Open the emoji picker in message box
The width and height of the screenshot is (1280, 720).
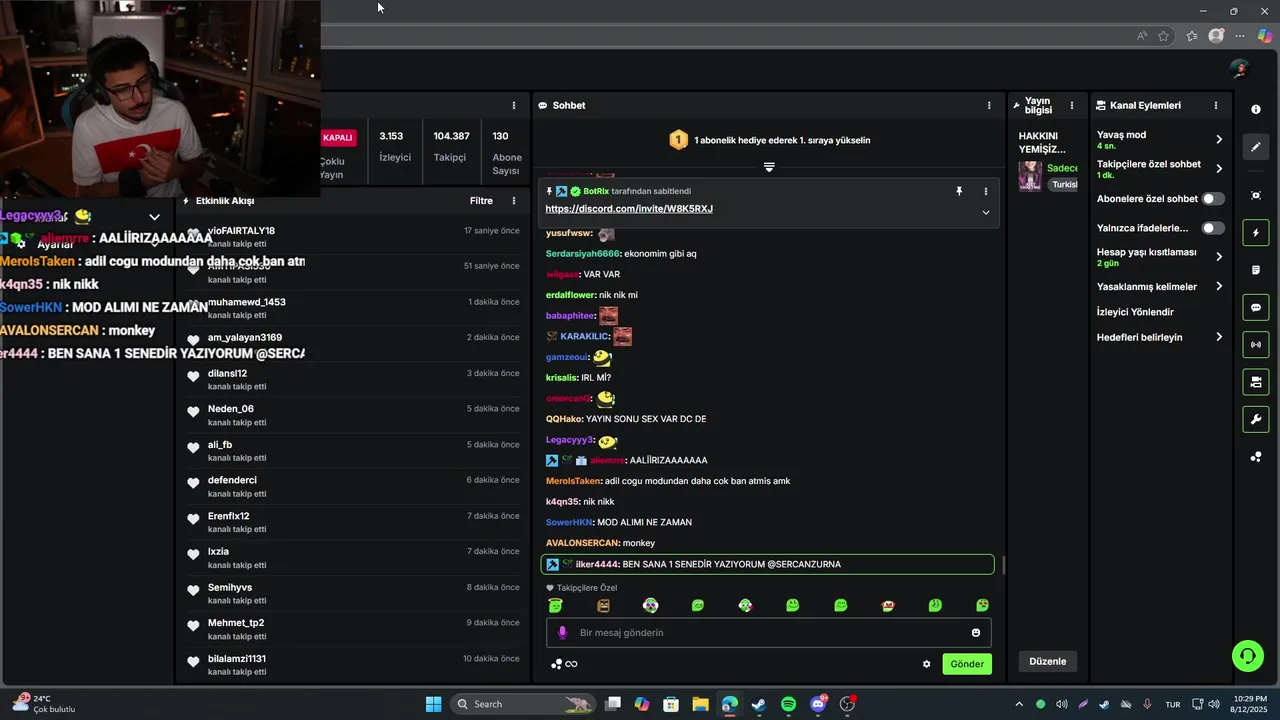click(976, 633)
